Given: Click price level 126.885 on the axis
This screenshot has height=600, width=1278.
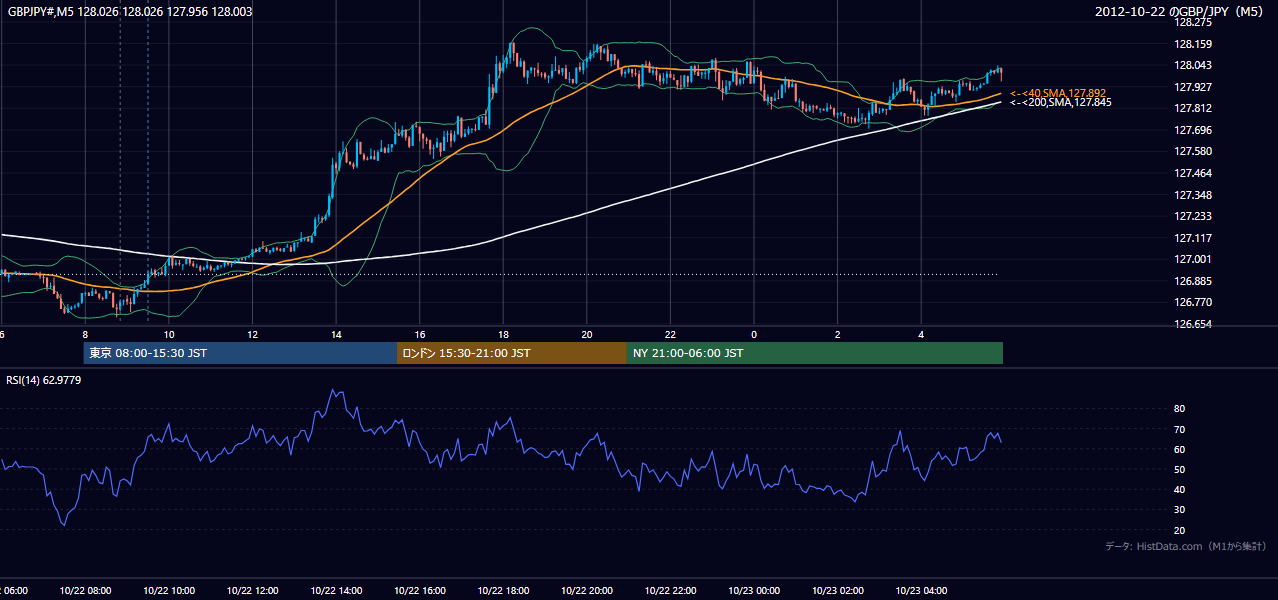Looking at the screenshot, I should (x=1194, y=281).
